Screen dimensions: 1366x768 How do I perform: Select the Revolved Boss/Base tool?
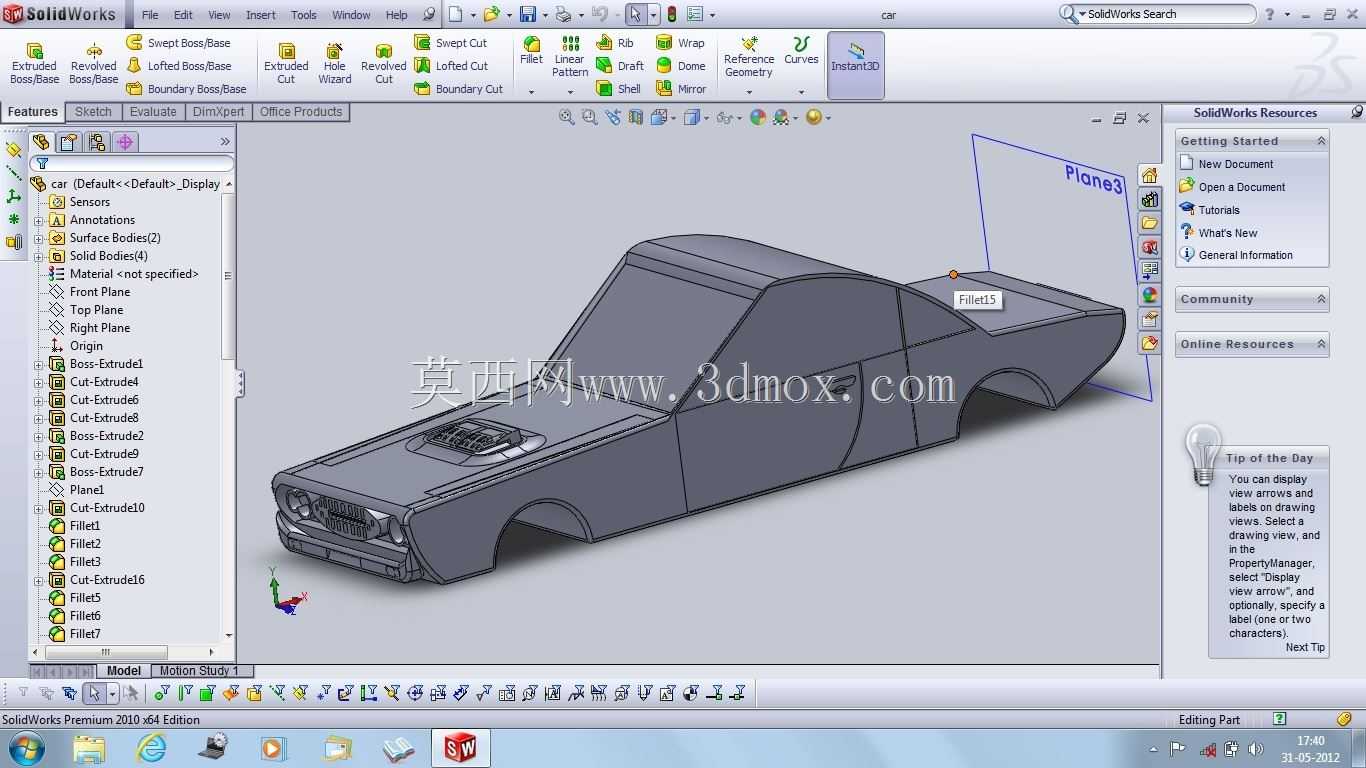pyautogui.click(x=94, y=63)
